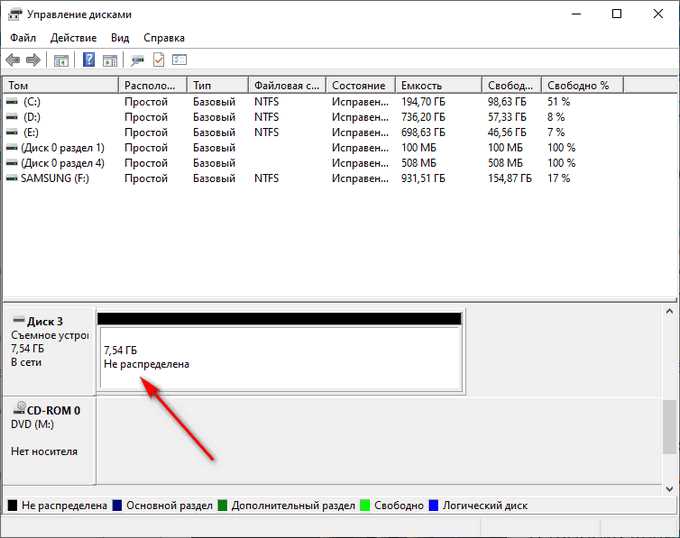This screenshot has height=538, width=680.
Task: Sort by the Свободно % column header
Action: (x=582, y=85)
